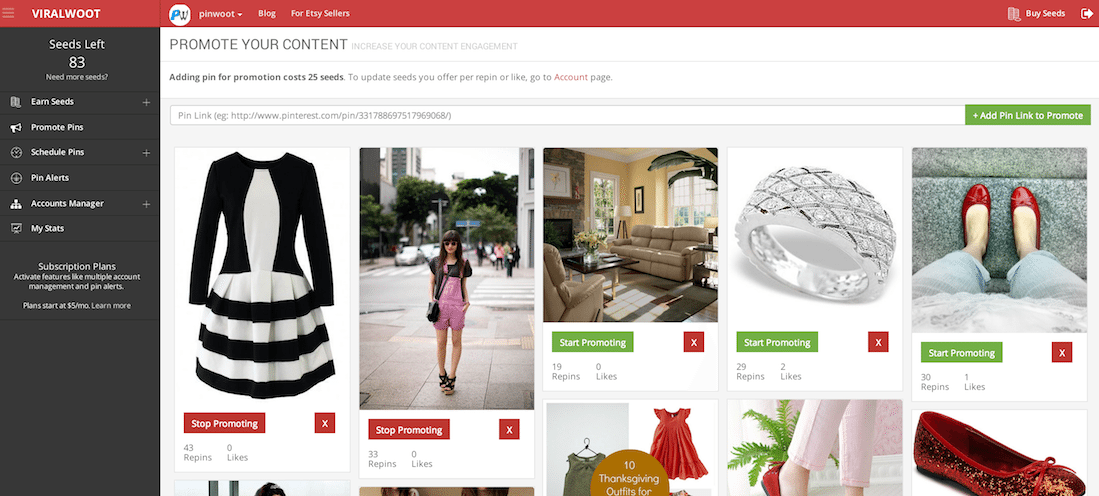Click Need more seeds? link

[x=76, y=77]
